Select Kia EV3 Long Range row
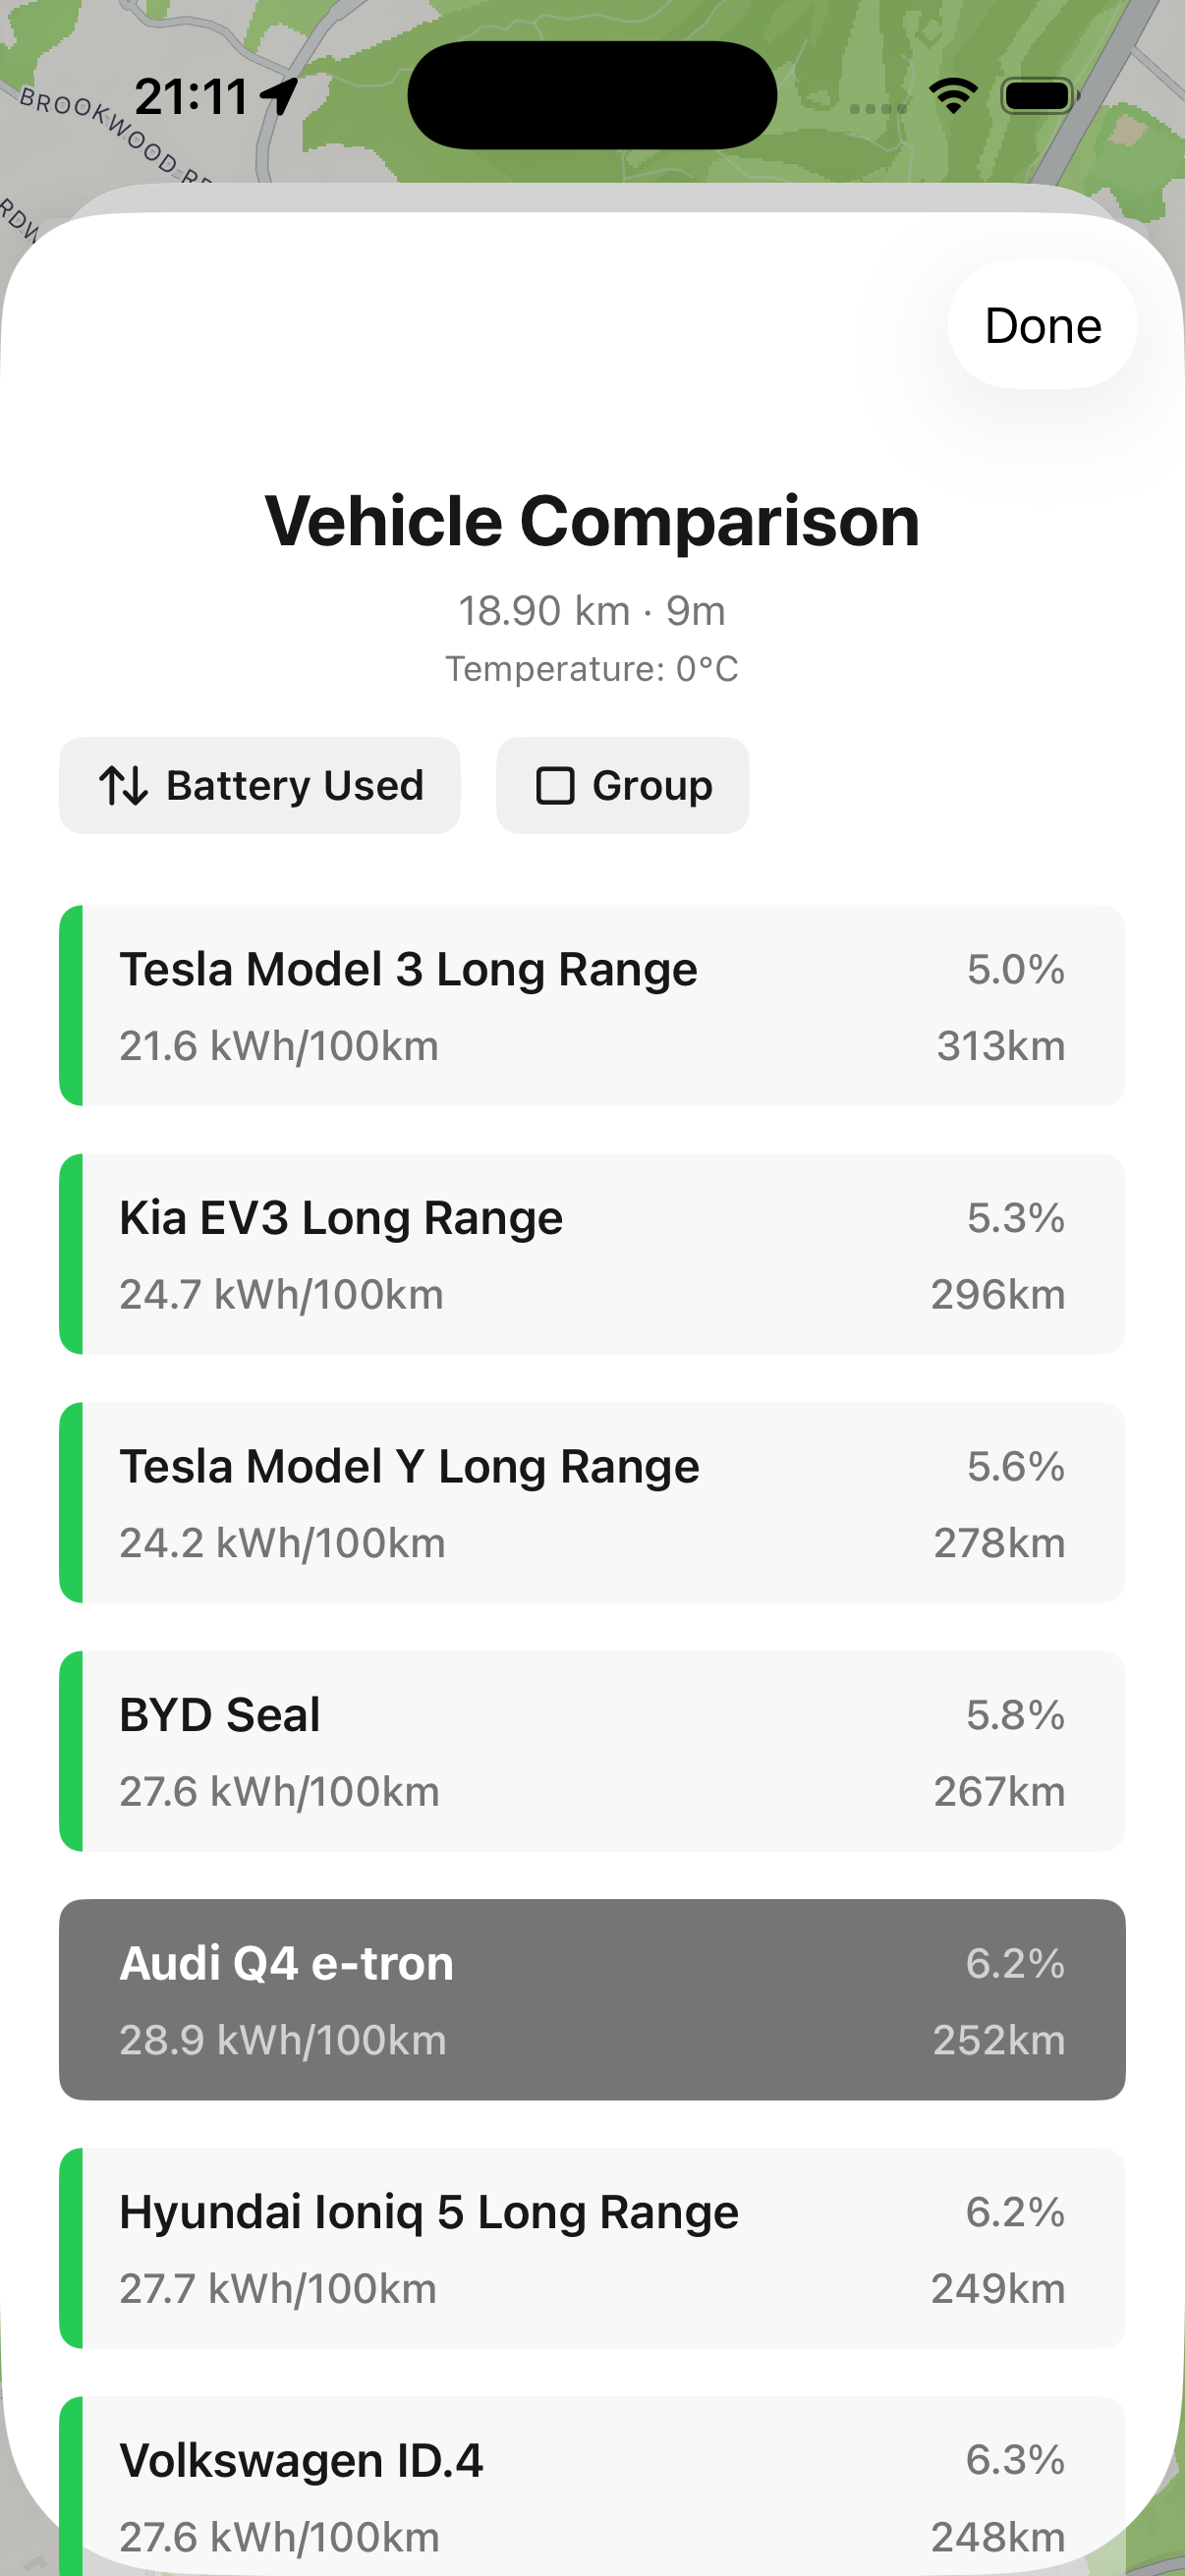1185x2576 pixels. pos(592,1254)
